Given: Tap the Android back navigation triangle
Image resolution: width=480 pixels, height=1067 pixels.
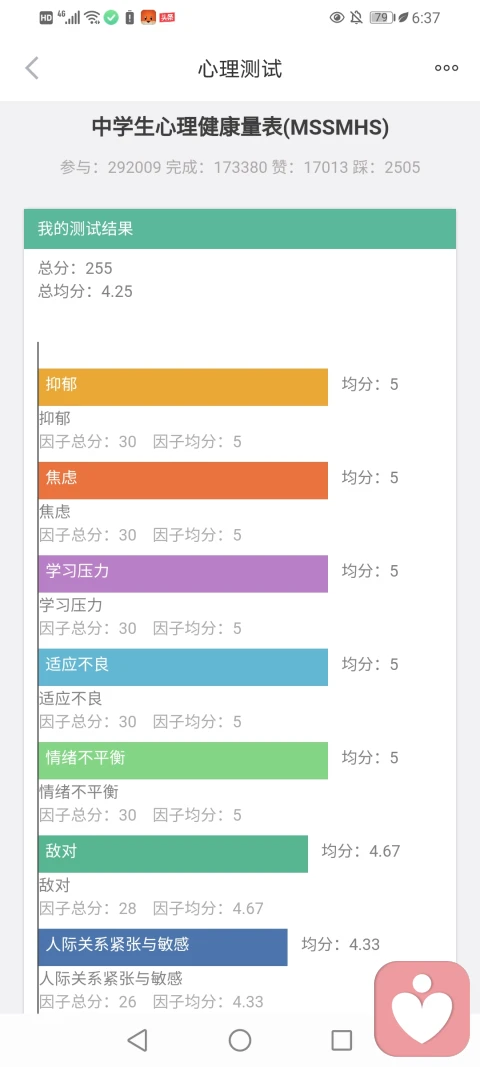Looking at the screenshot, I should [138, 1040].
